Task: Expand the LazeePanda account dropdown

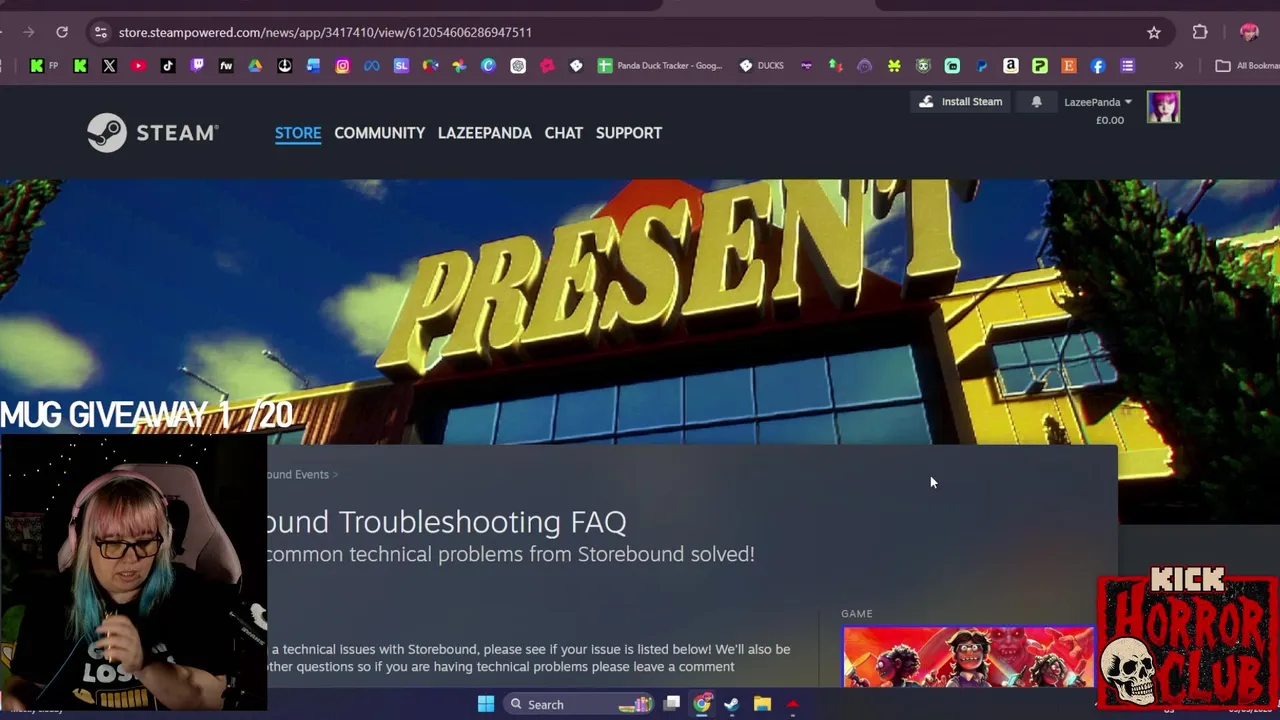Action: point(1097,102)
